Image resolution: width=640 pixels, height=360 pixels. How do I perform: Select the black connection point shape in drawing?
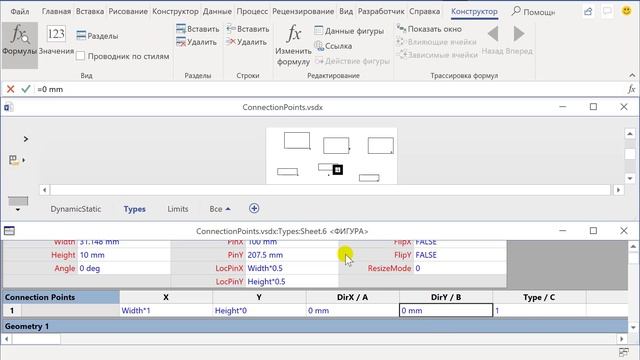[x=338, y=169]
